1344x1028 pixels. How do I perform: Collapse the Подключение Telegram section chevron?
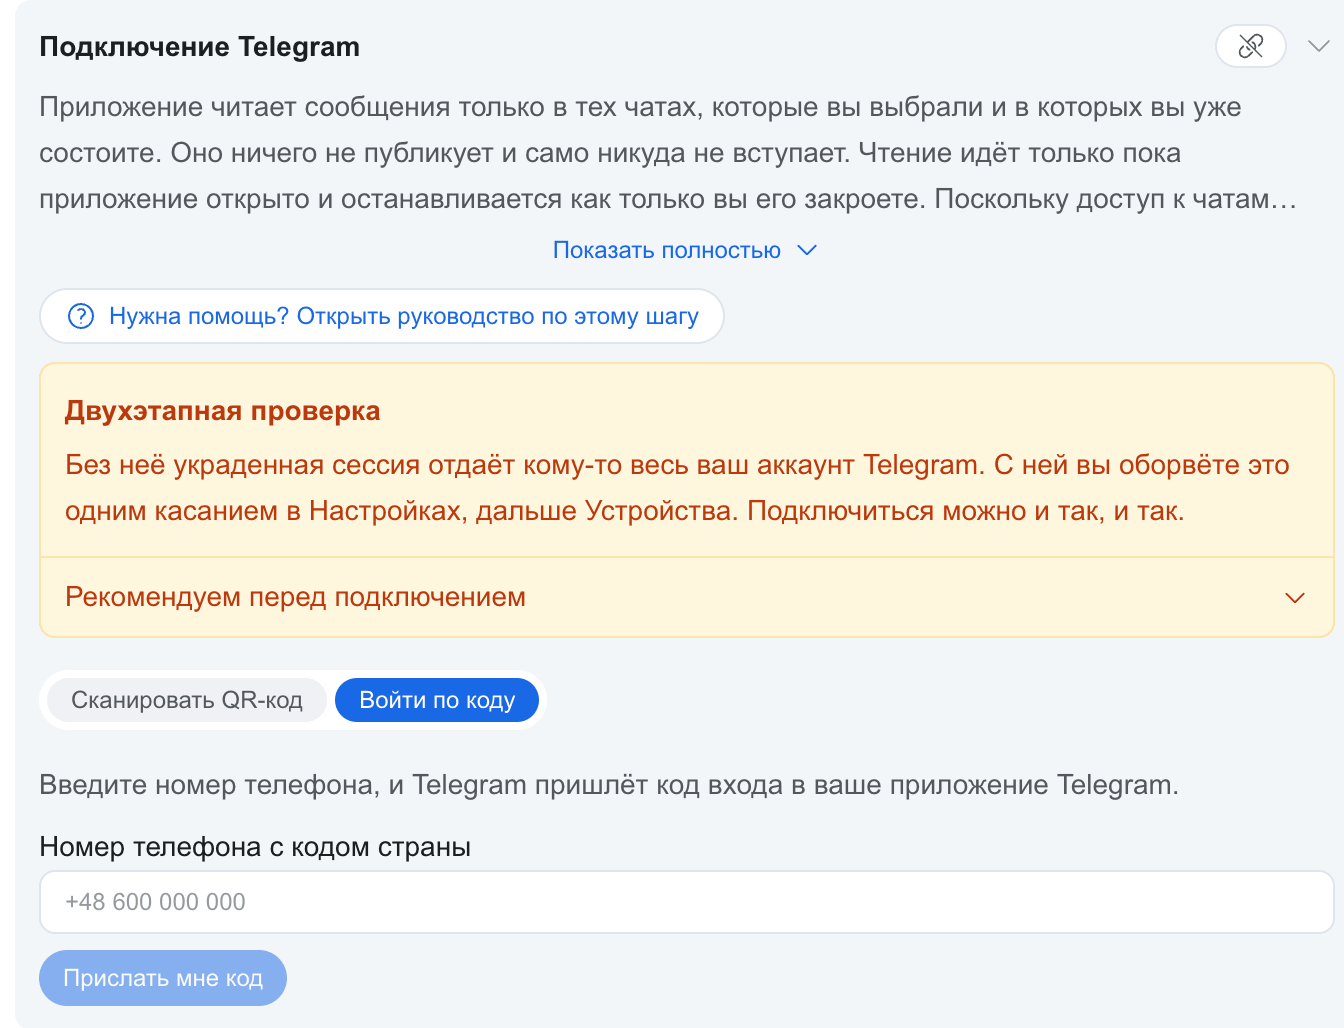coord(1319,46)
